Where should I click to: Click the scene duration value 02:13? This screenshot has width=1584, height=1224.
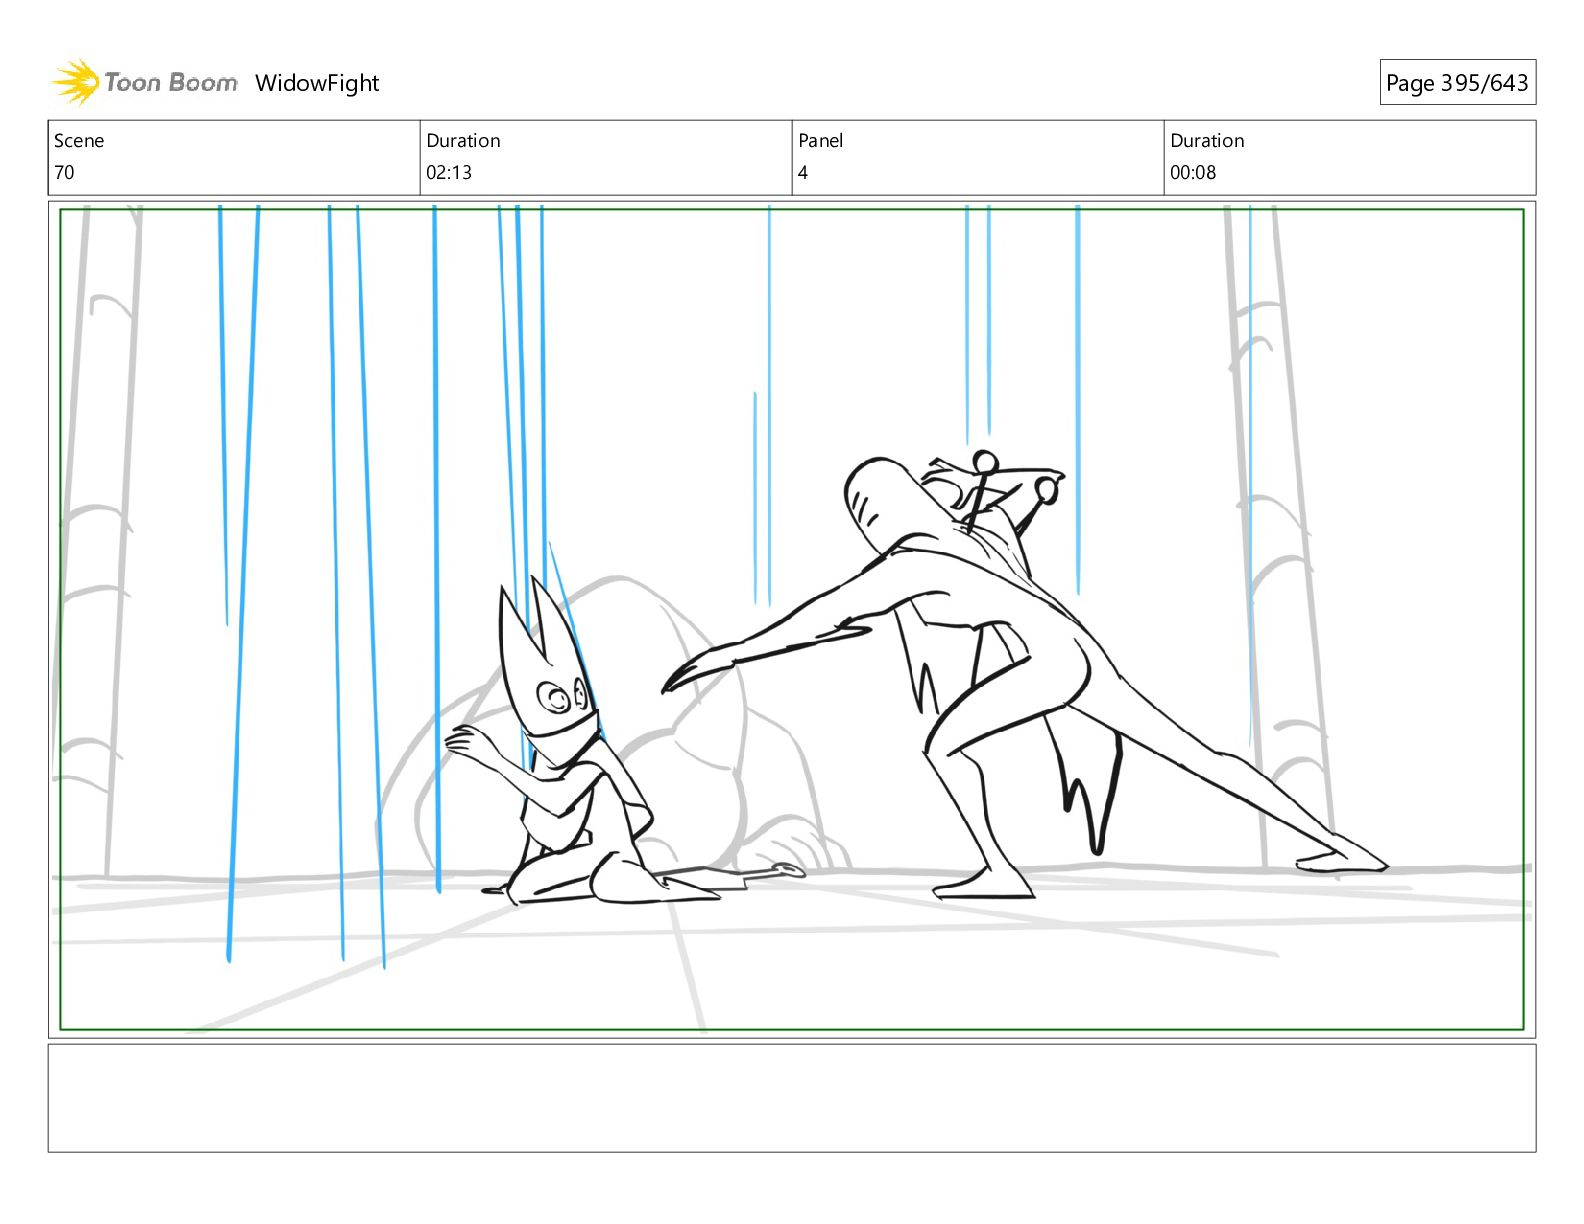[449, 172]
